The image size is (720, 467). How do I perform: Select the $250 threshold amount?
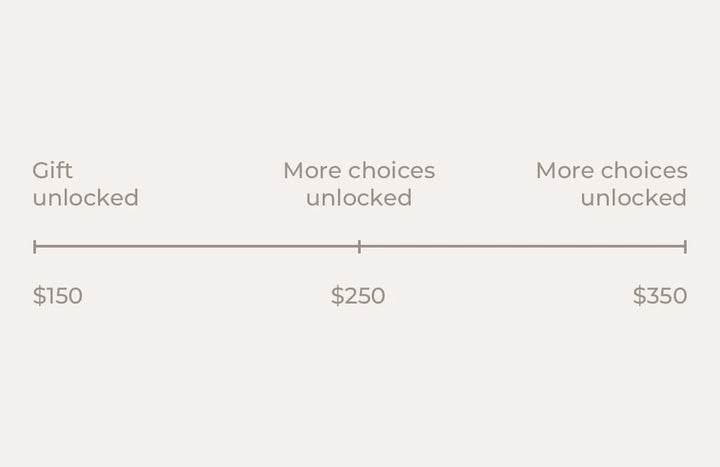pos(358,296)
